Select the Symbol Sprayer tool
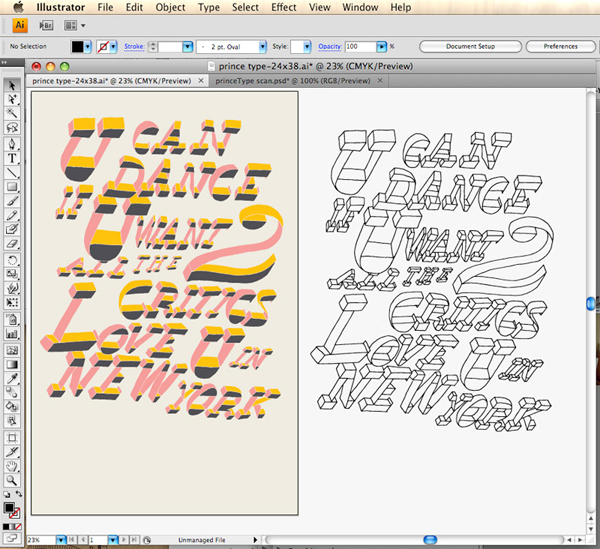This screenshot has height=549, width=600. (12, 319)
